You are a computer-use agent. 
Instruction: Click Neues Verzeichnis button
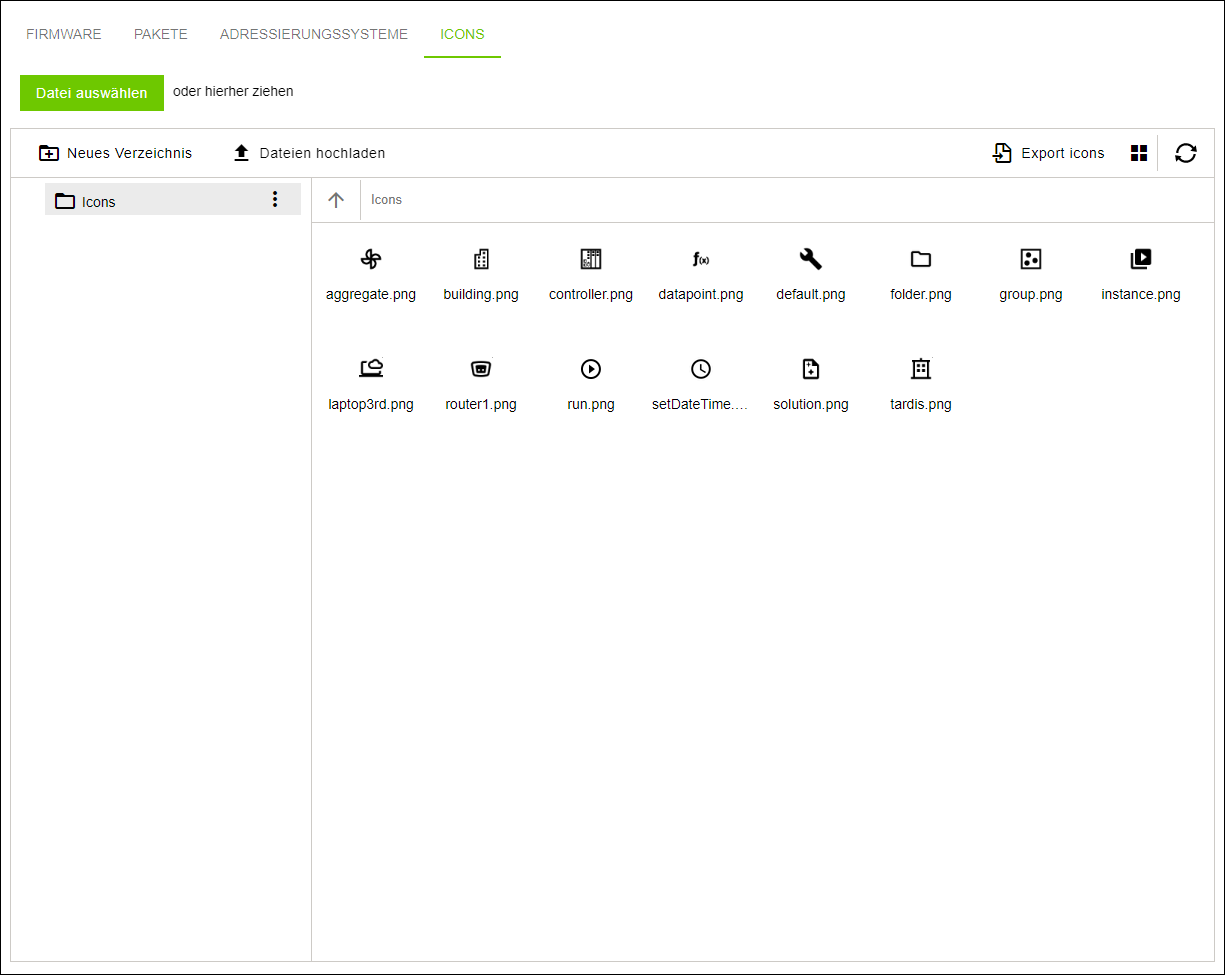click(116, 153)
